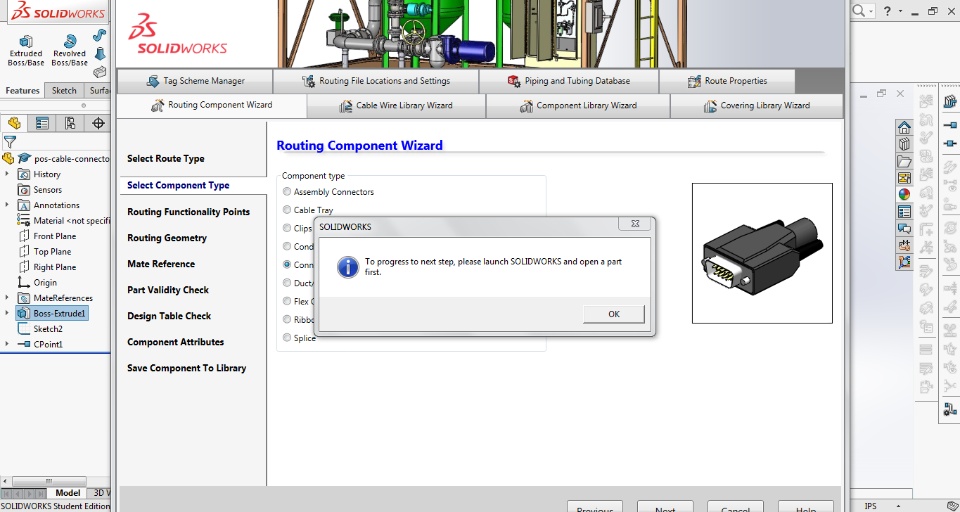Select the Clips radio button
960x512 pixels.
(287, 228)
